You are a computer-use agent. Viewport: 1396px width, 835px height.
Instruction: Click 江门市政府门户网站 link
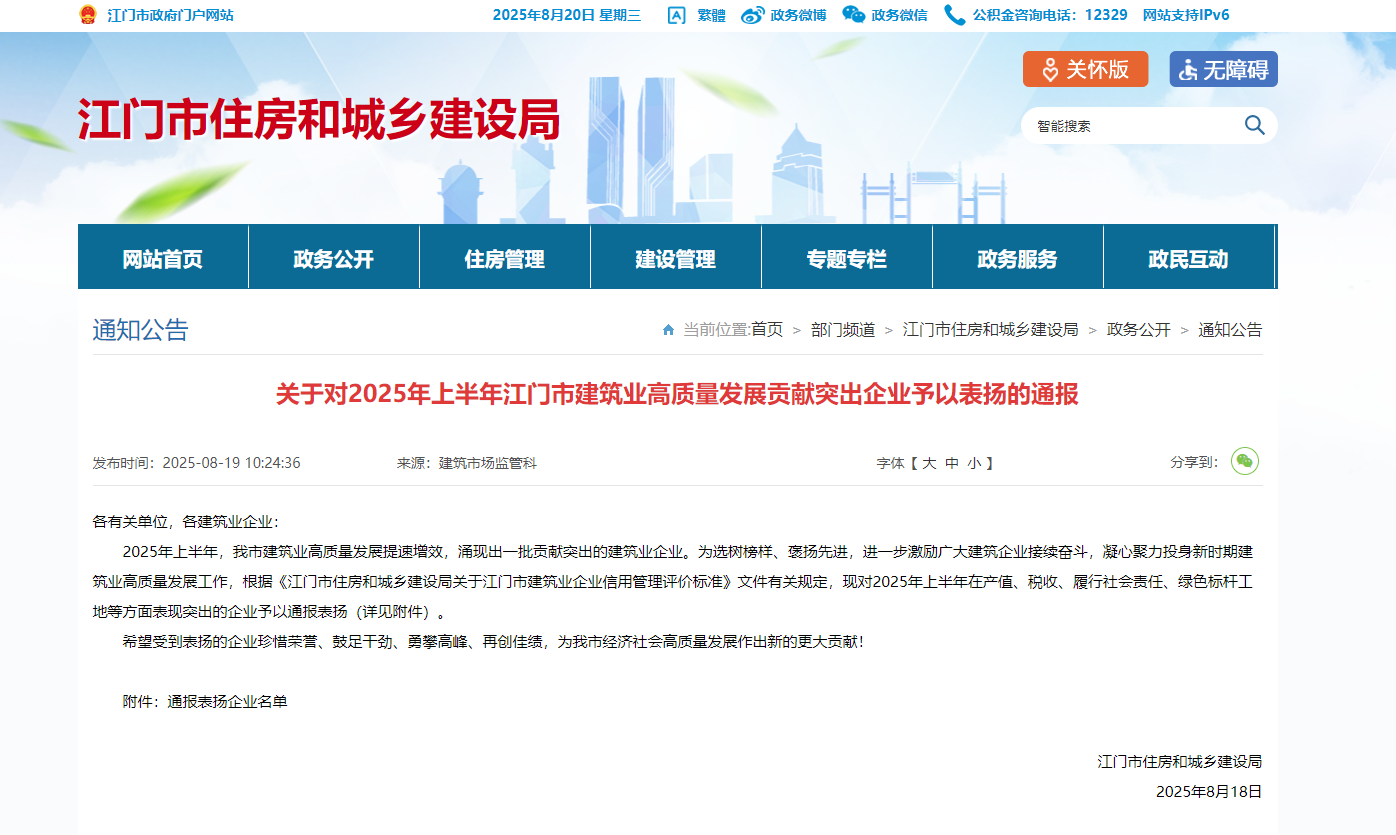click(170, 15)
